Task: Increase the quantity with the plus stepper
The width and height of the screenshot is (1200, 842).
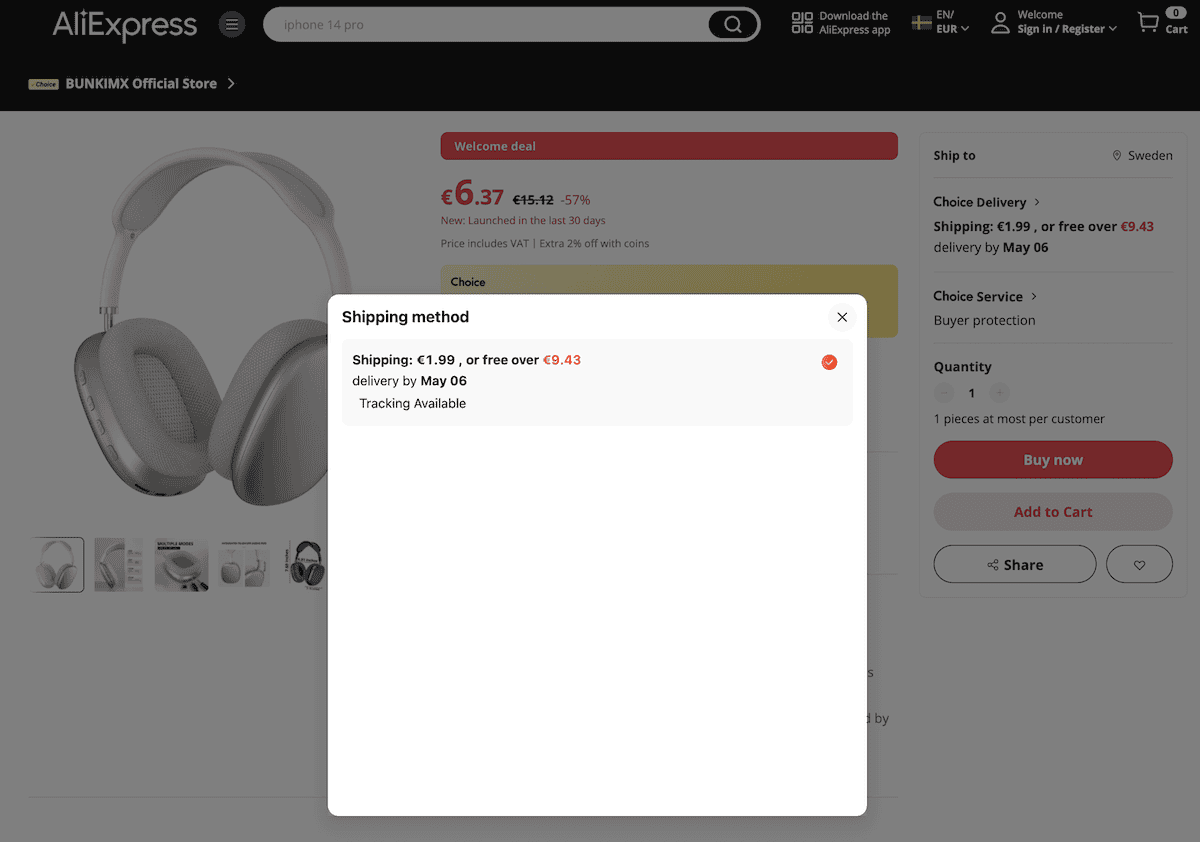Action: point(999,392)
